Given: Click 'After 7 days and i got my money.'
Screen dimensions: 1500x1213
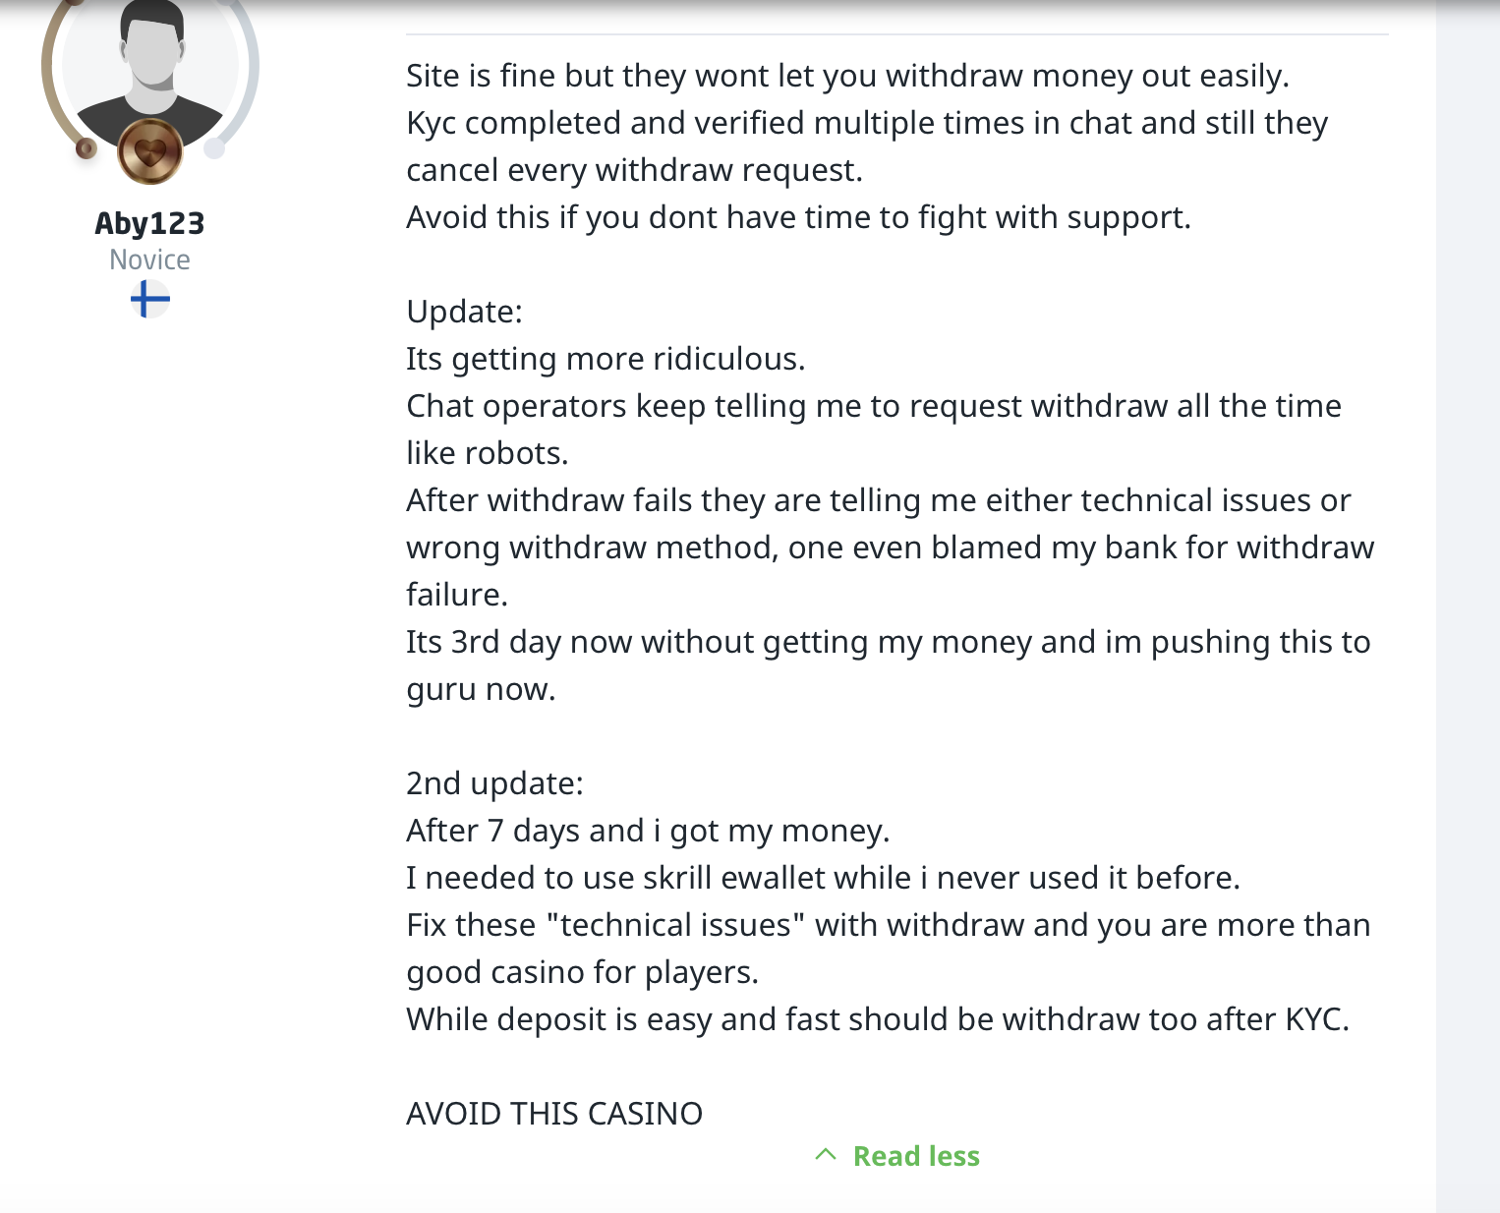Looking at the screenshot, I should (647, 831).
